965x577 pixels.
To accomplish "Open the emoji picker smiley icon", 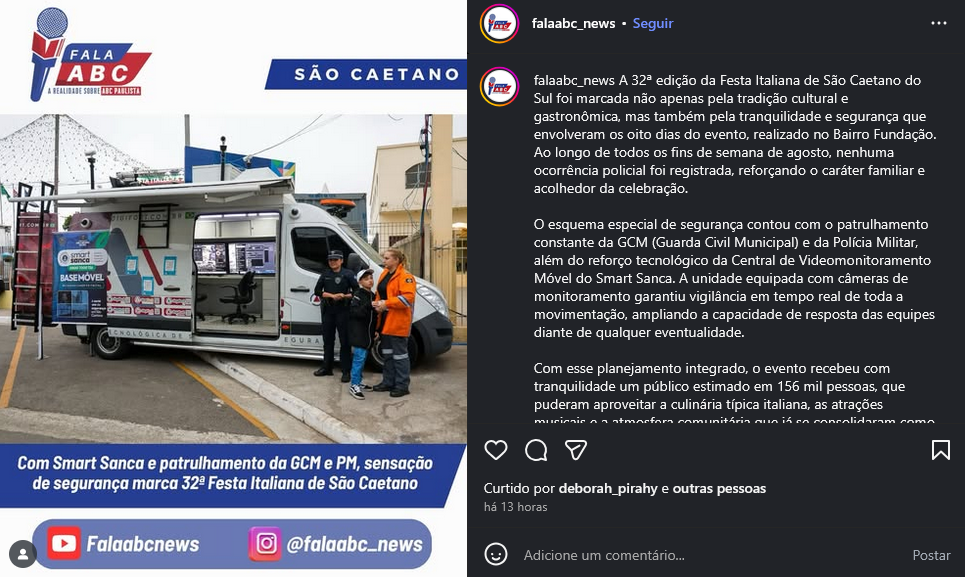I will point(495,554).
